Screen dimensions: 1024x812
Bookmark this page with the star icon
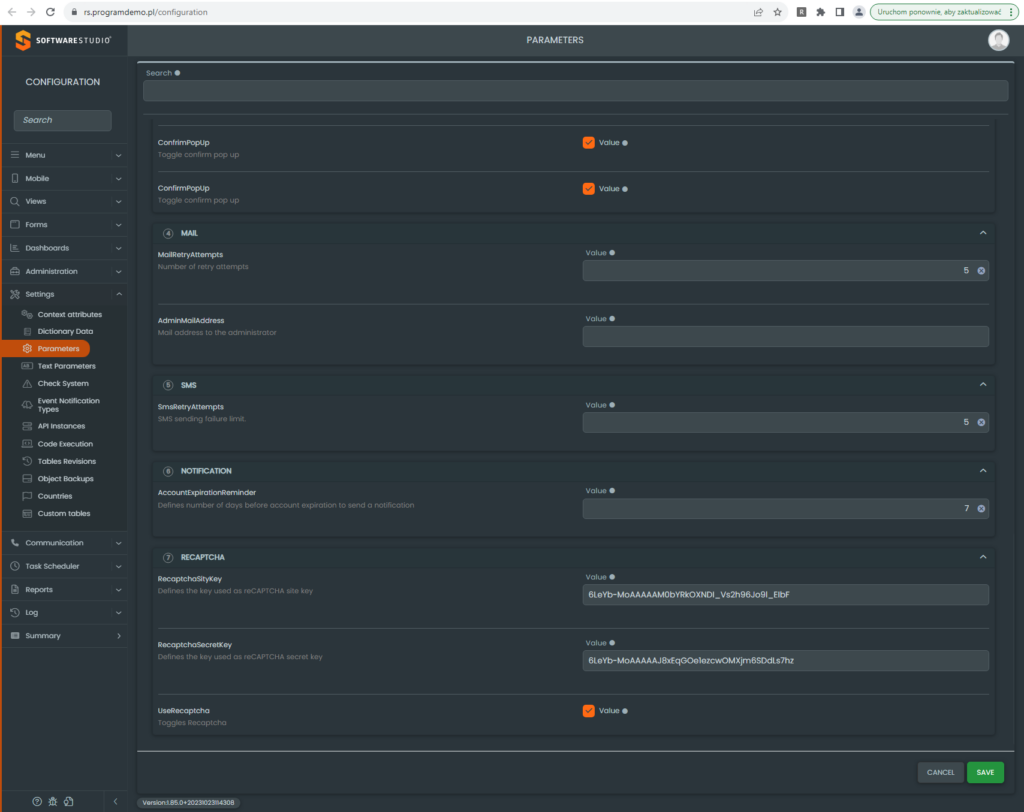coord(777,12)
